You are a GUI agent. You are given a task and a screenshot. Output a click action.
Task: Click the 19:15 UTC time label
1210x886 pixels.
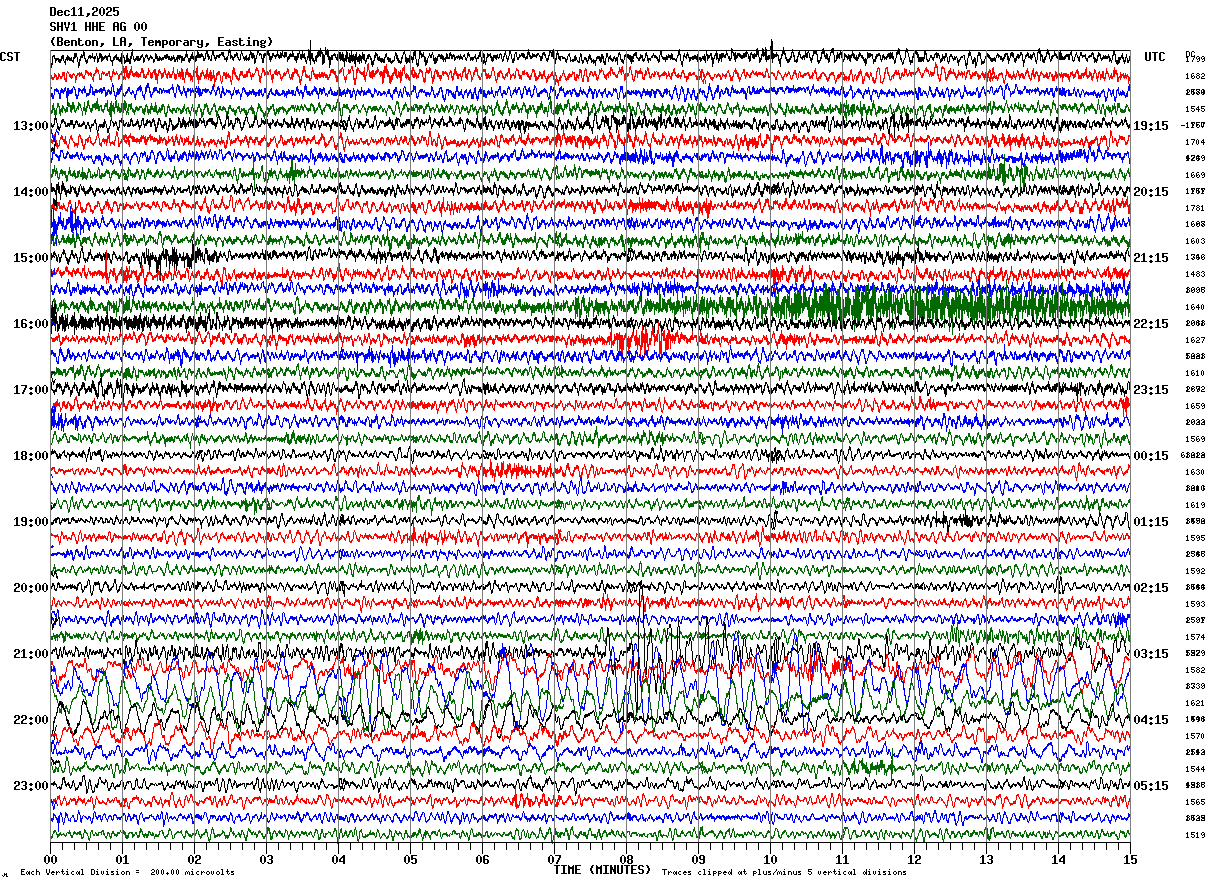click(x=1151, y=126)
